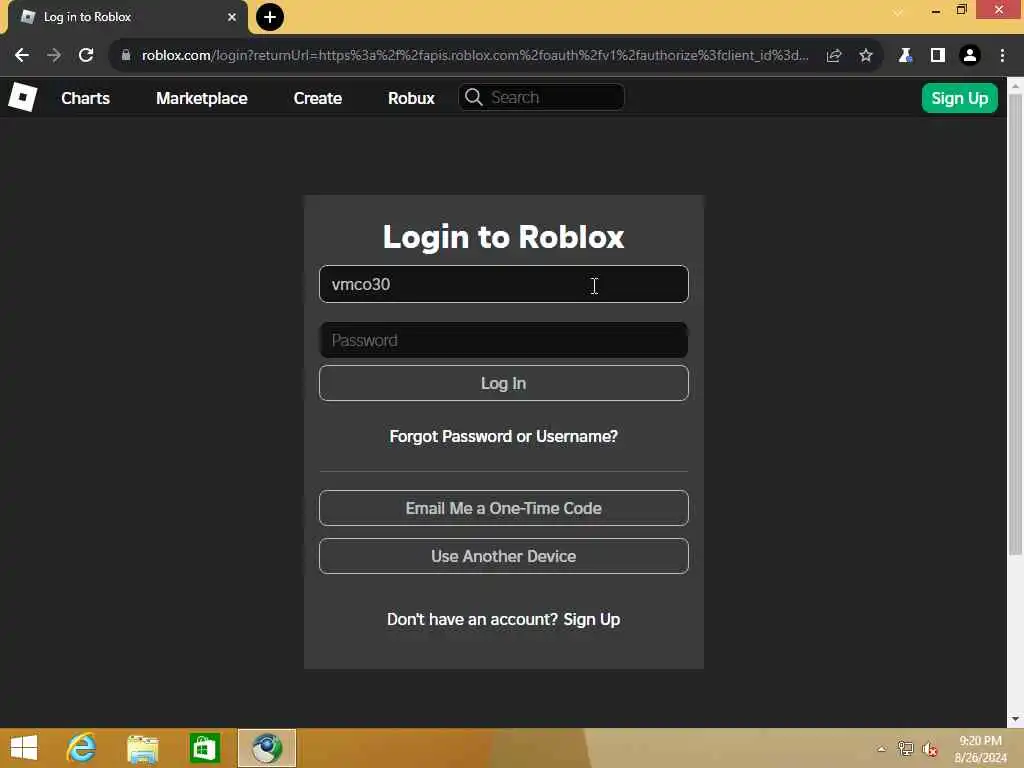1024x768 pixels.
Task: Open the Windows Store taskbar icon
Action: pos(204,748)
